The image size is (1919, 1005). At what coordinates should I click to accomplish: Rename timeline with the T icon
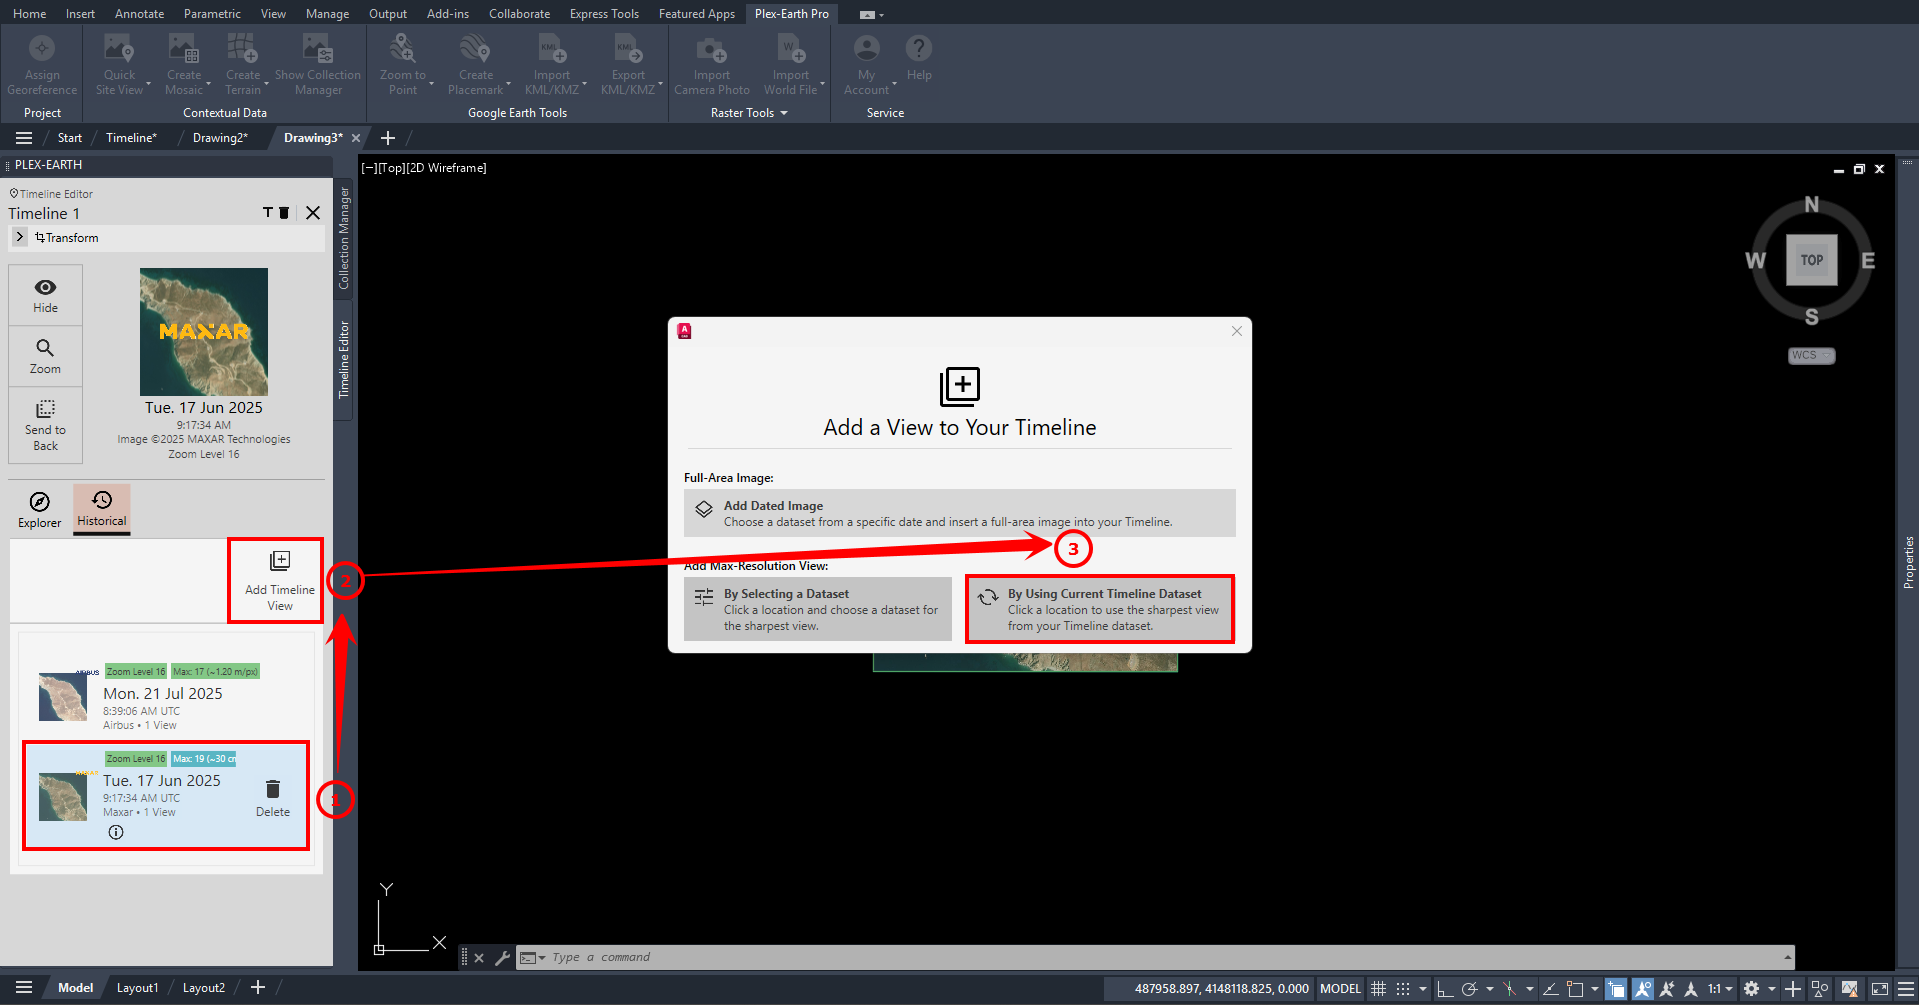pyautogui.click(x=268, y=213)
